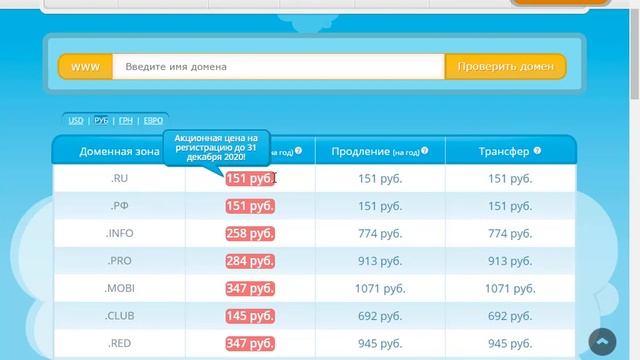Click the Проверить домен button
Screen dimensions: 640x360
click(x=505, y=67)
